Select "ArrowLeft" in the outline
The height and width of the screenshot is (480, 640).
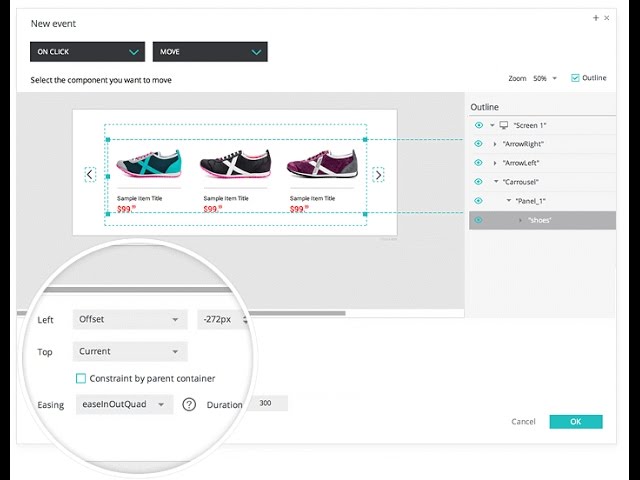click(521, 163)
